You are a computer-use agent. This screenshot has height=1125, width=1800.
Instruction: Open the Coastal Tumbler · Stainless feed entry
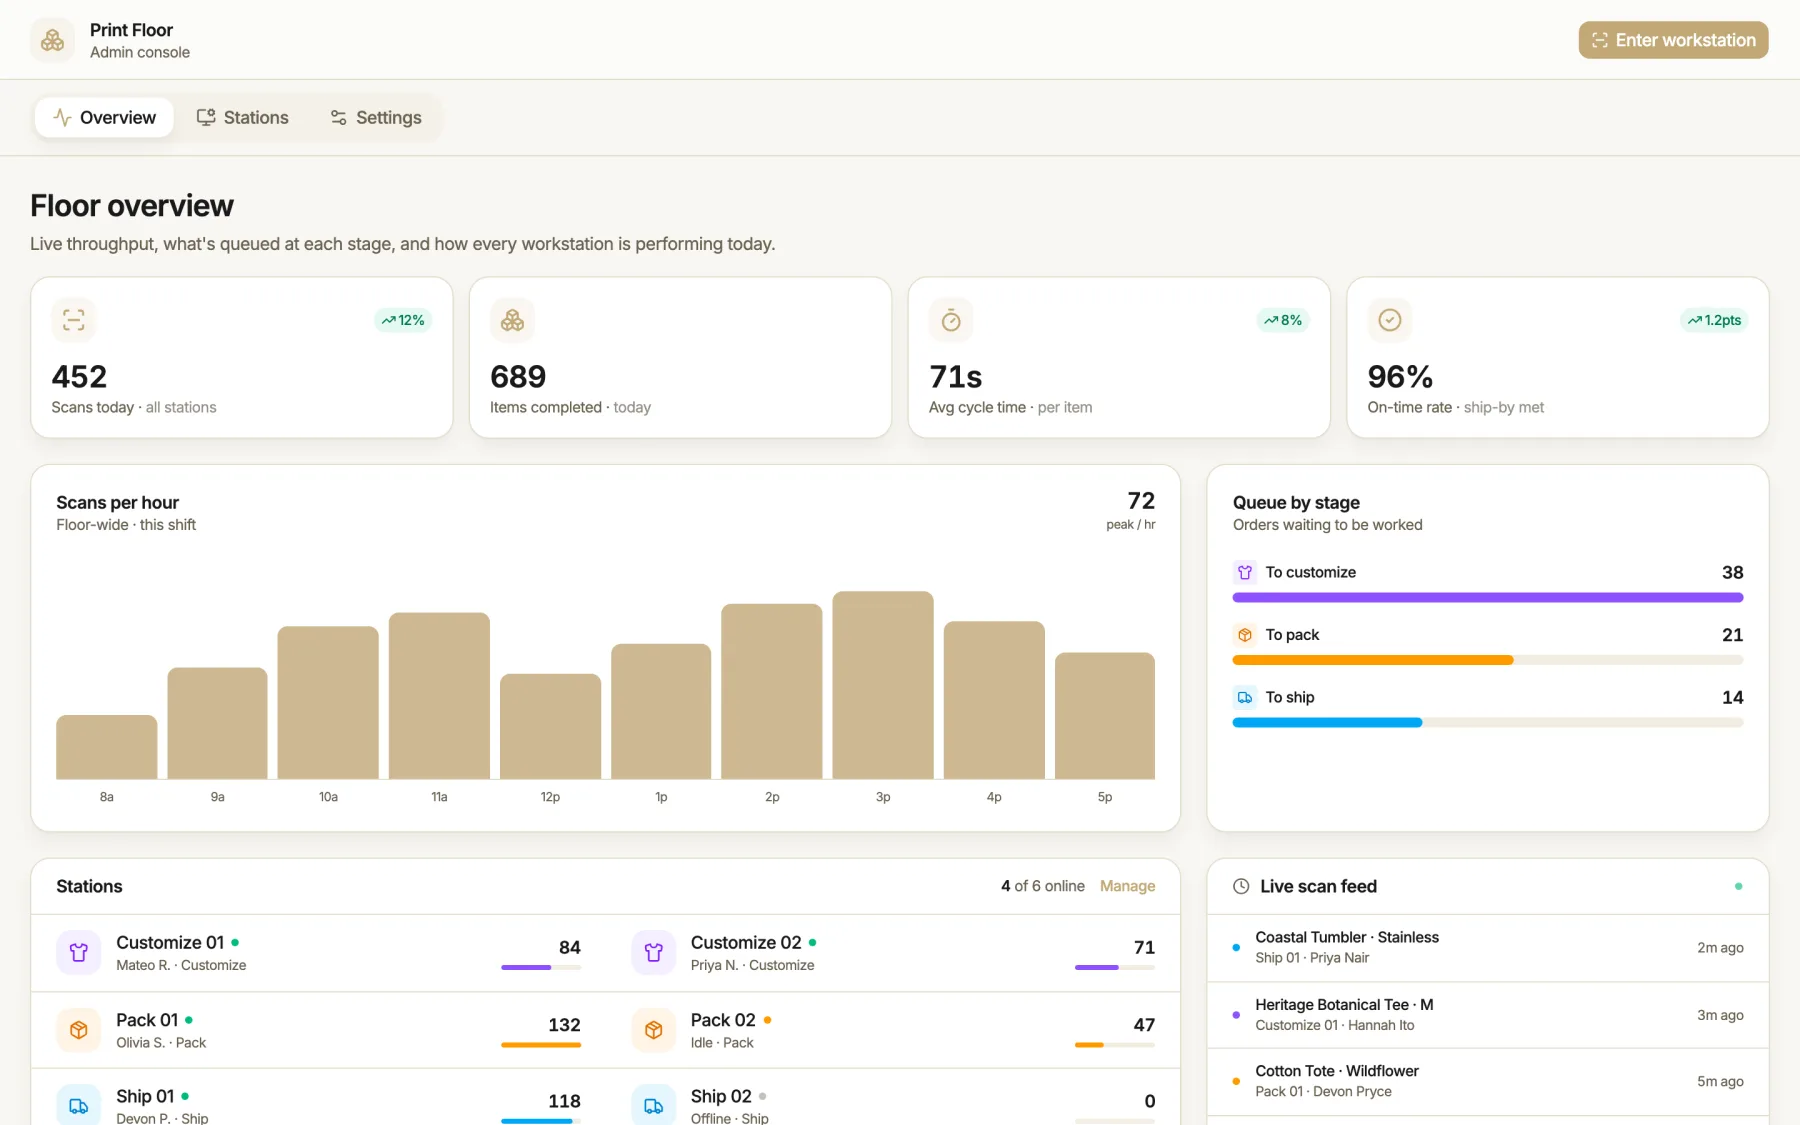tap(1488, 947)
